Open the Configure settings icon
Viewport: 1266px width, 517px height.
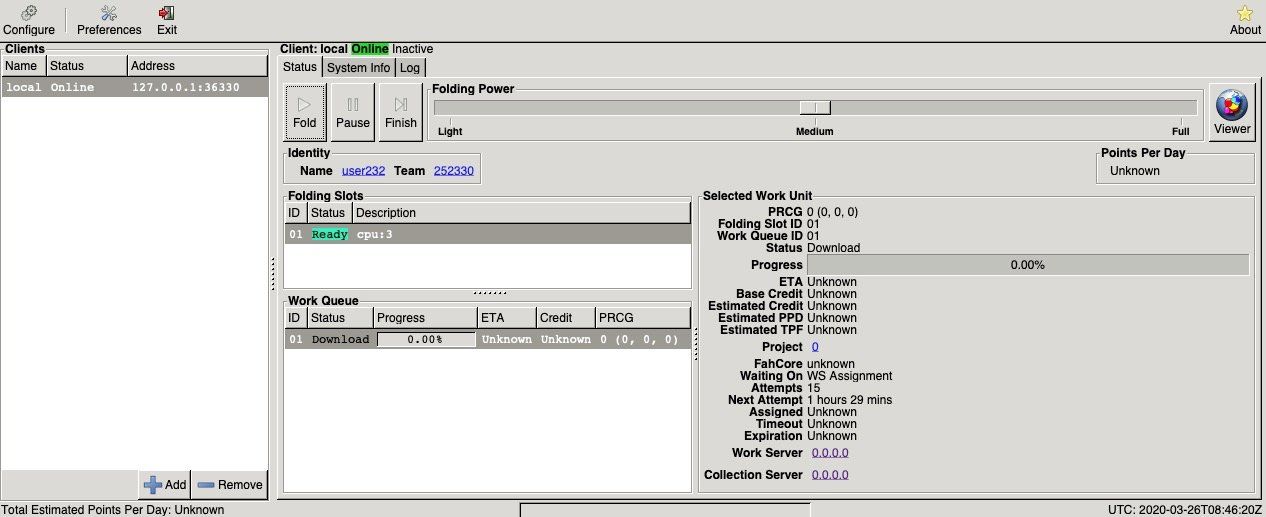tap(29, 19)
